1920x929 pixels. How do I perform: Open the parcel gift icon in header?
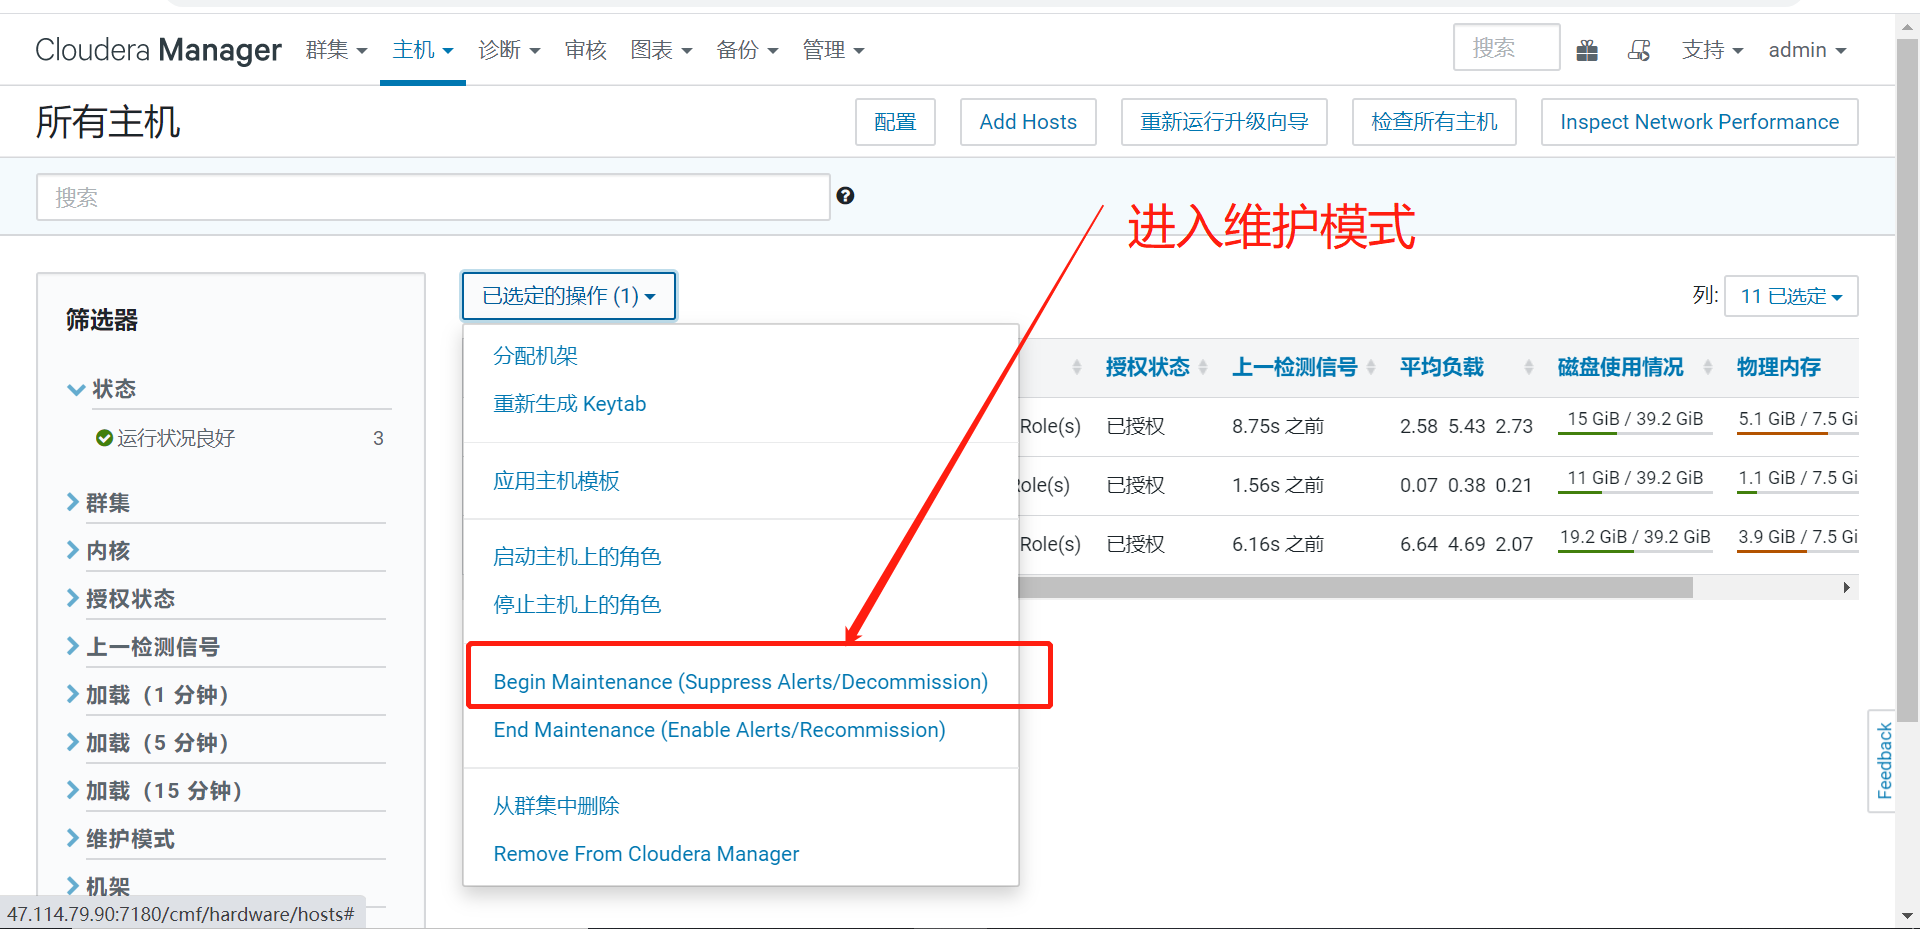click(x=1587, y=49)
